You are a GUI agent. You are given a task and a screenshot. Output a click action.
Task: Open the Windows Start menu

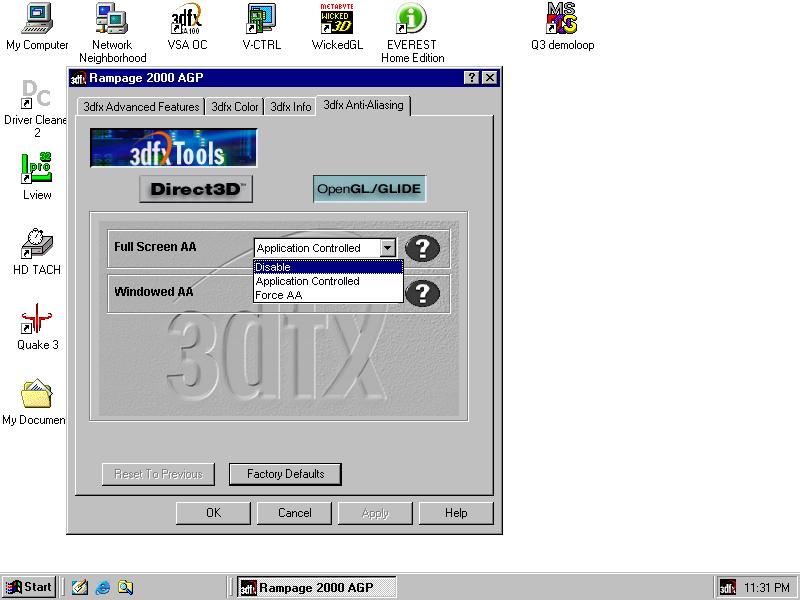29,587
